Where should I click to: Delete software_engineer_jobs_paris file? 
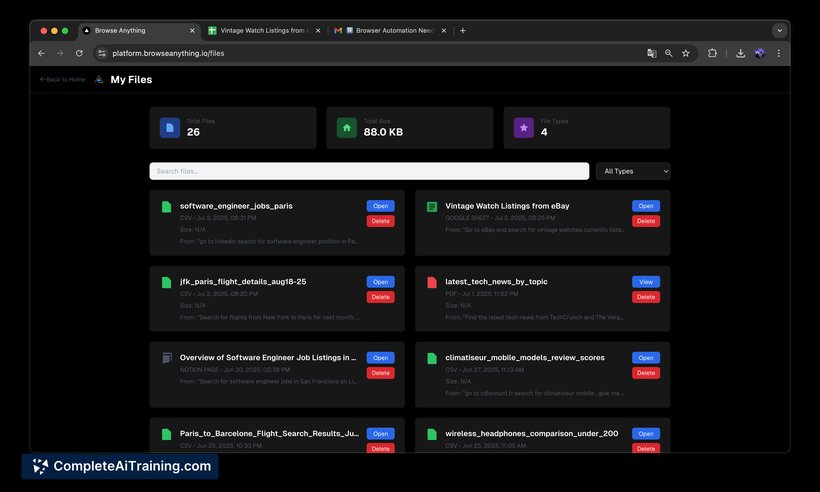click(x=380, y=221)
